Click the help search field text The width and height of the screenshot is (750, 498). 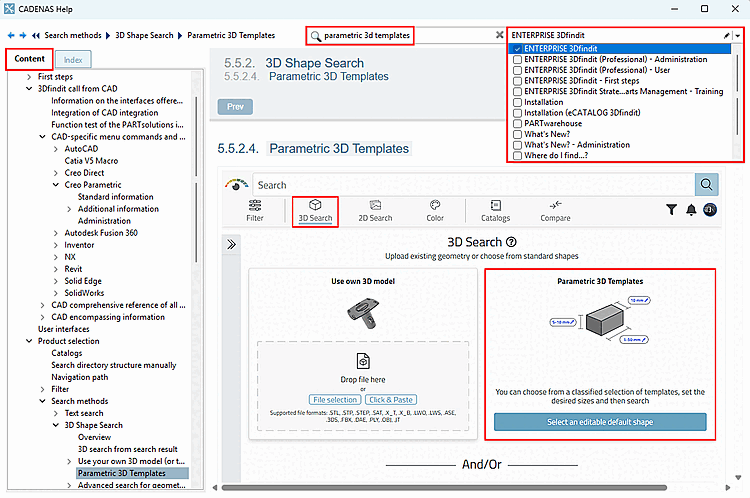[x=367, y=35]
